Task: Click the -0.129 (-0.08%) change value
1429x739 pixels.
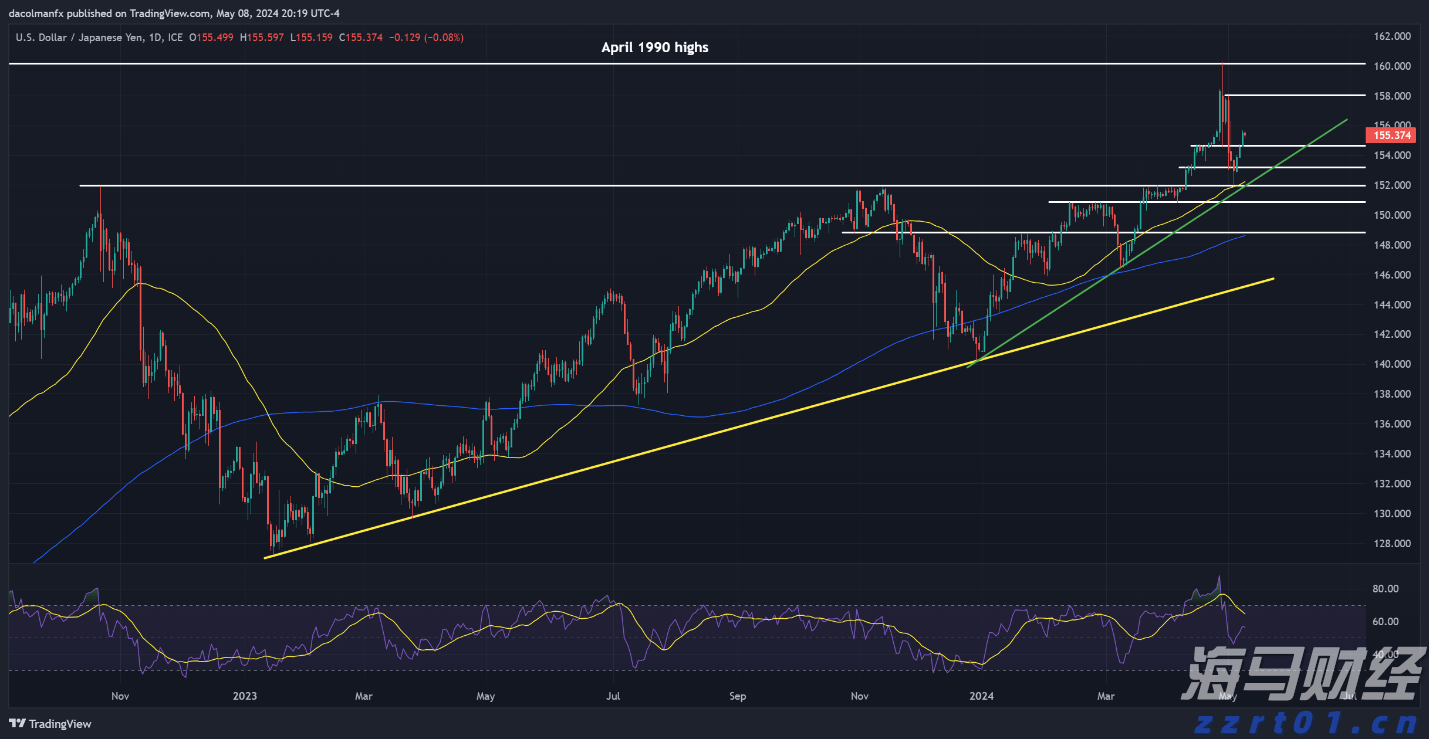Action: point(425,37)
